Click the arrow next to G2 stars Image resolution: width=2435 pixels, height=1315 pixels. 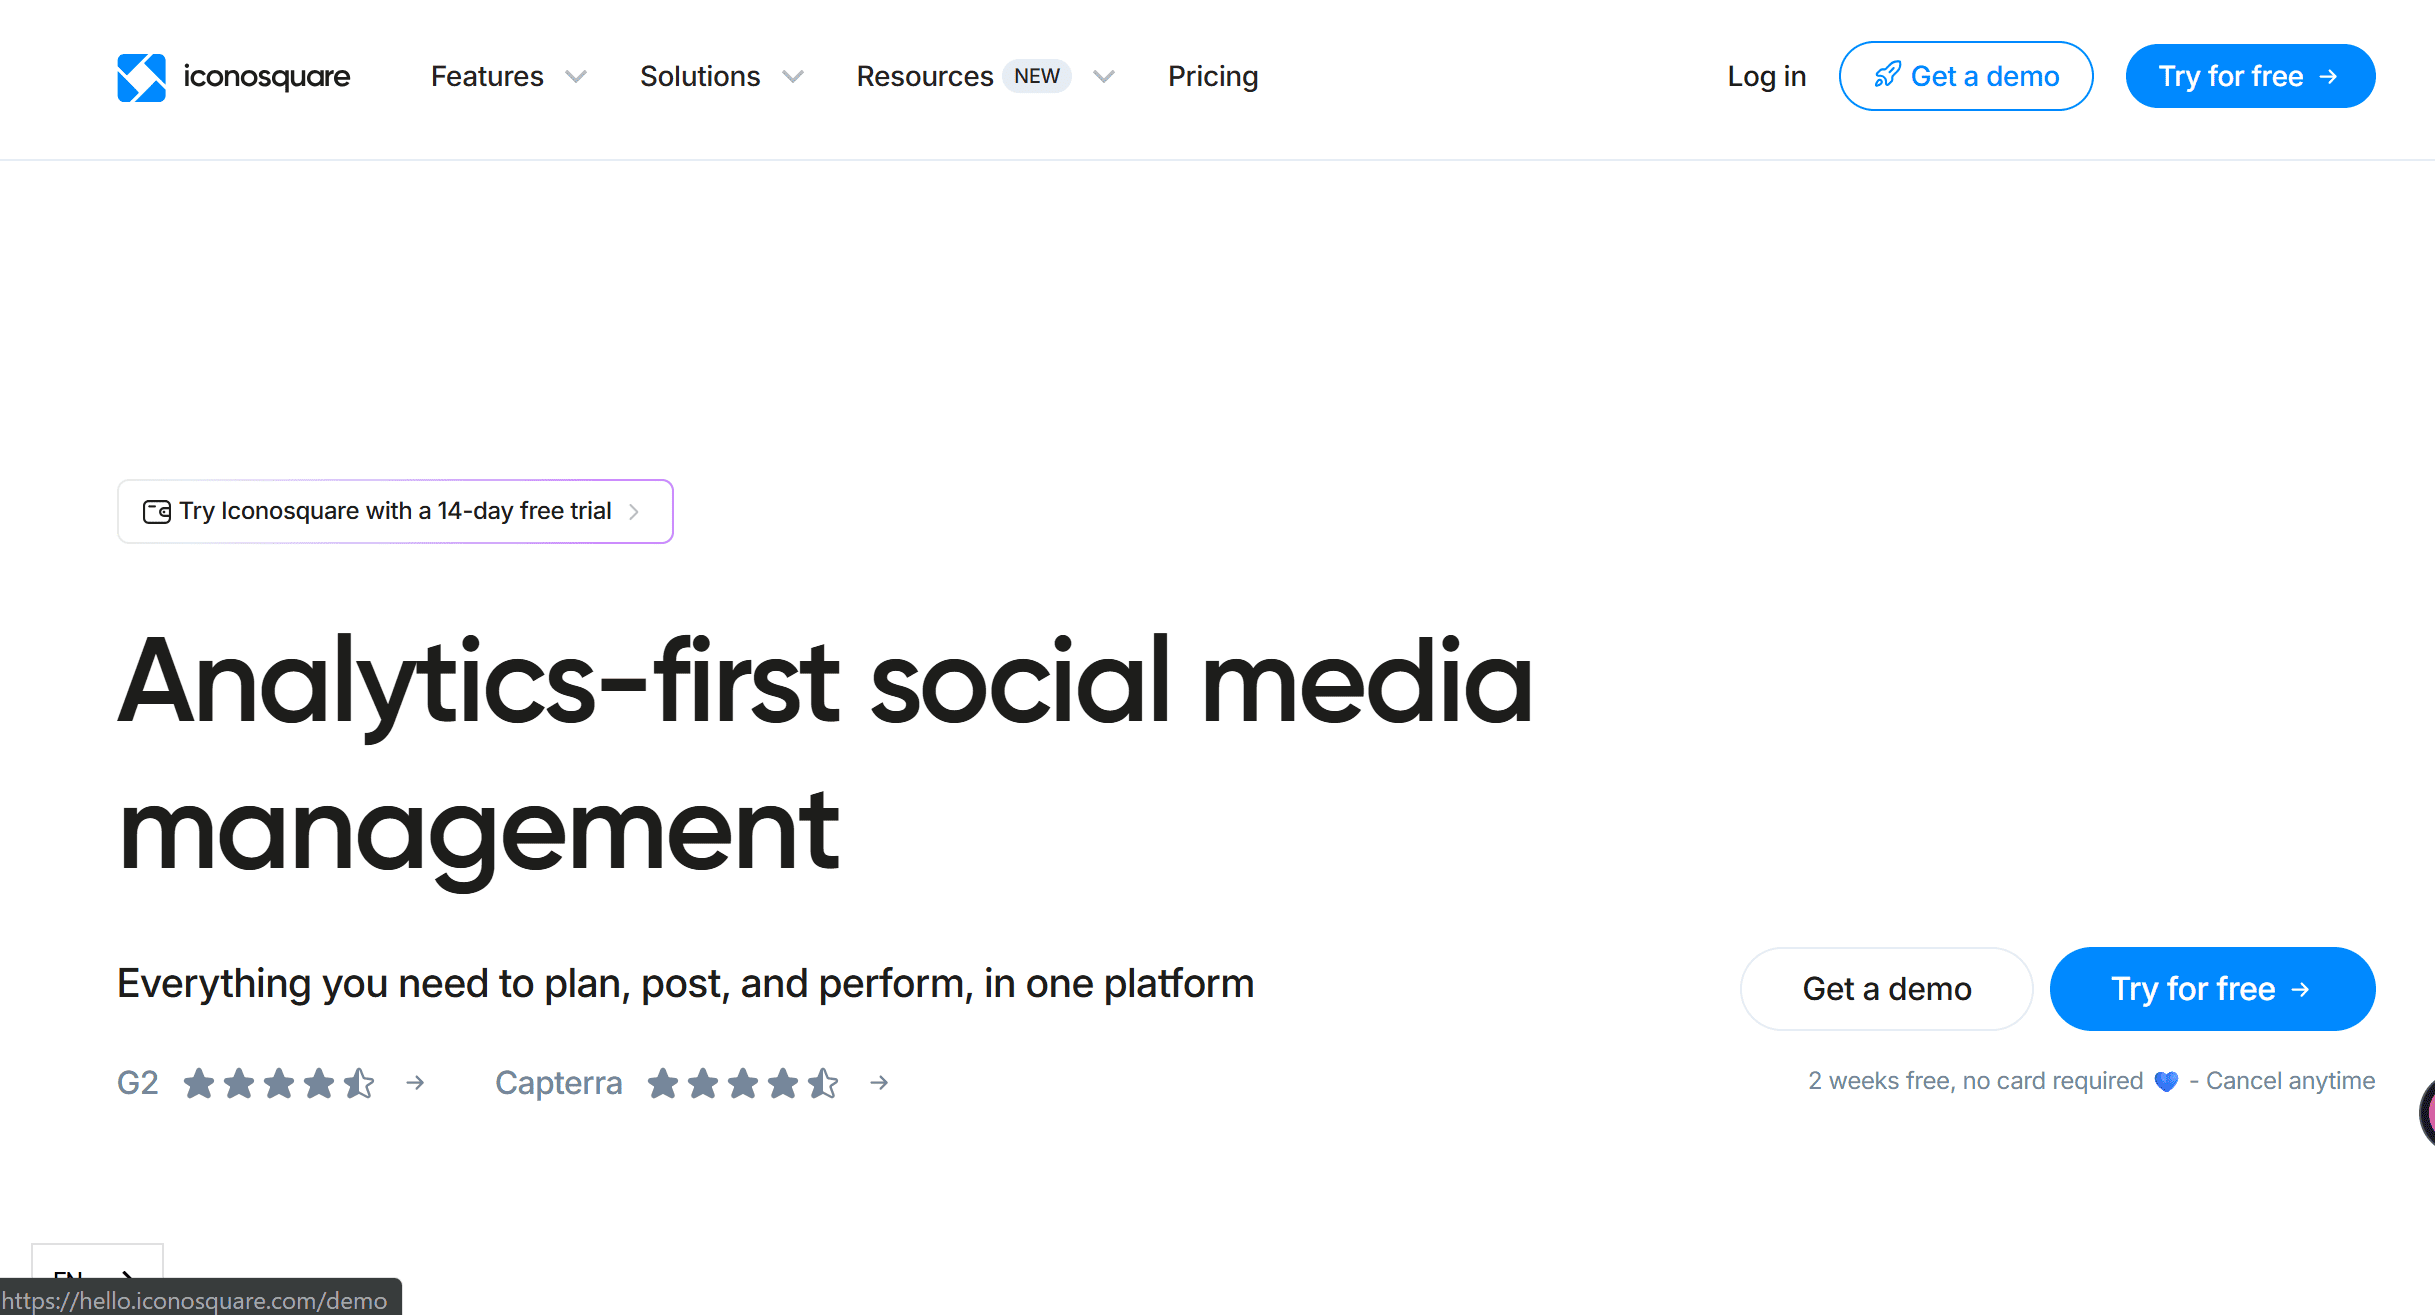point(415,1083)
